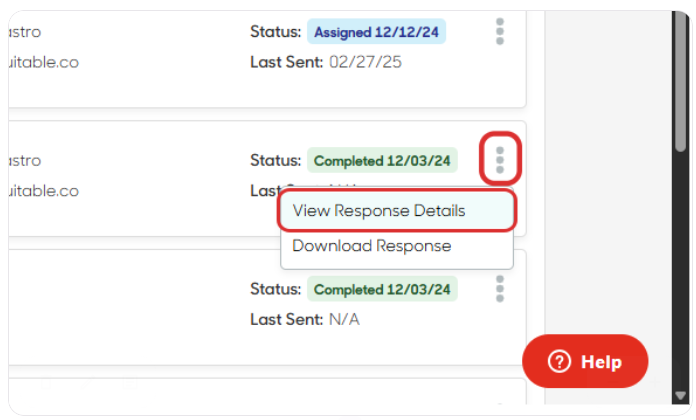Click the question mark icon in Help
696x420 pixels.
point(559,361)
